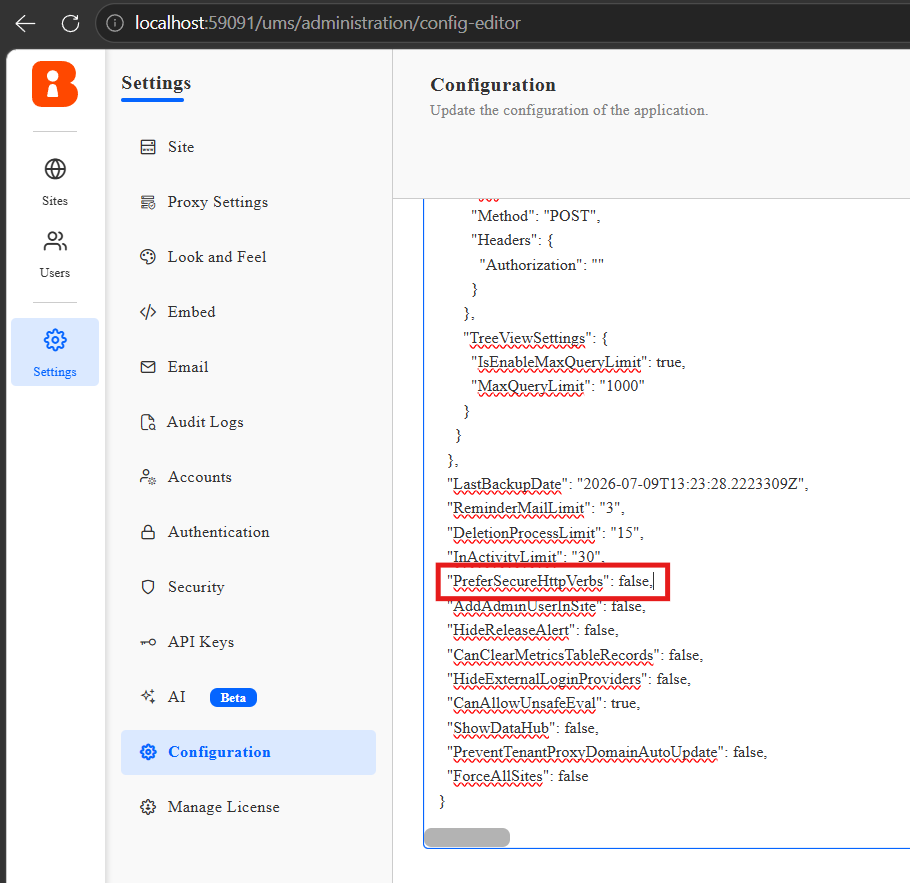Open Accounts settings
The height and width of the screenshot is (883, 910).
point(200,477)
